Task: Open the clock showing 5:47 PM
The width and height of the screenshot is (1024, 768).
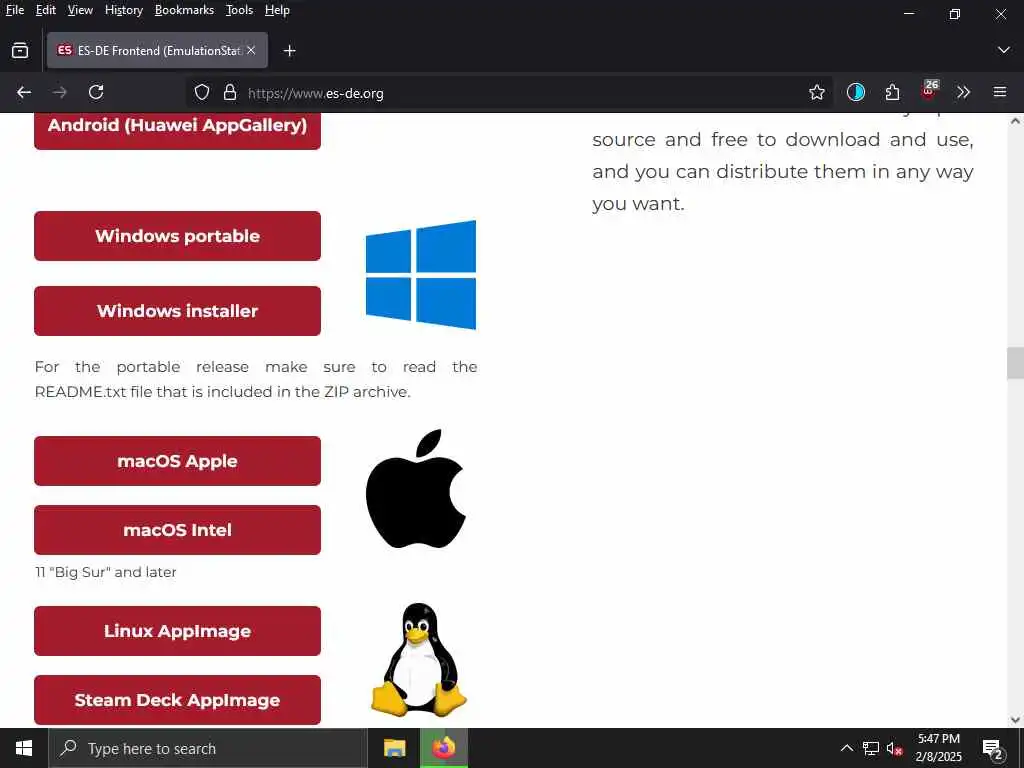Action: pyautogui.click(x=938, y=748)
